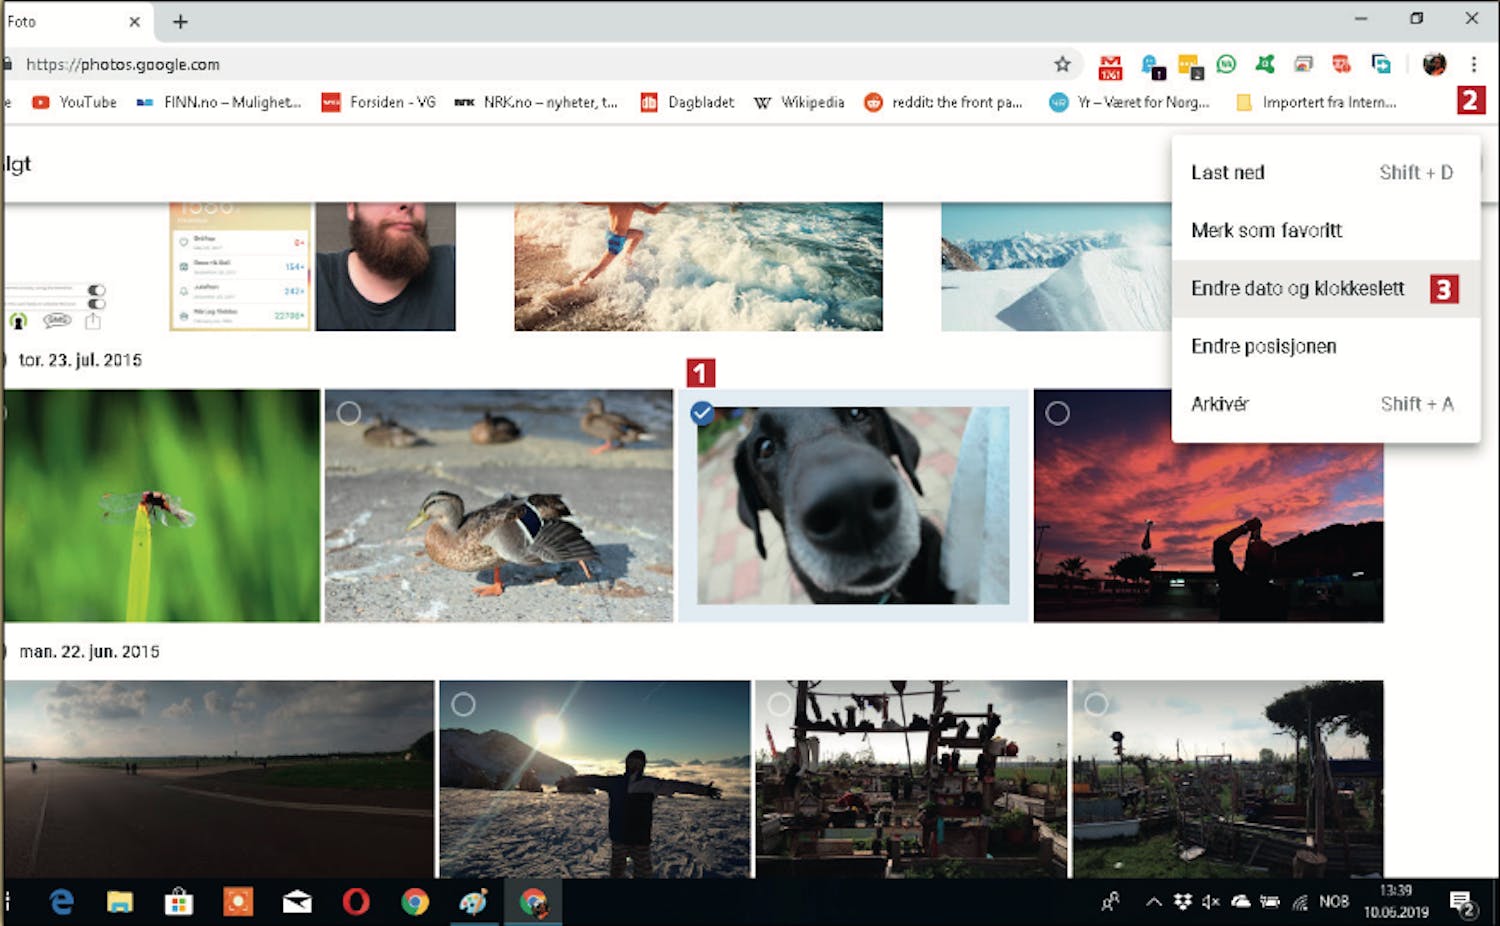
Task: Open the Wikipedia bookmark
Action: coord(799,102)
